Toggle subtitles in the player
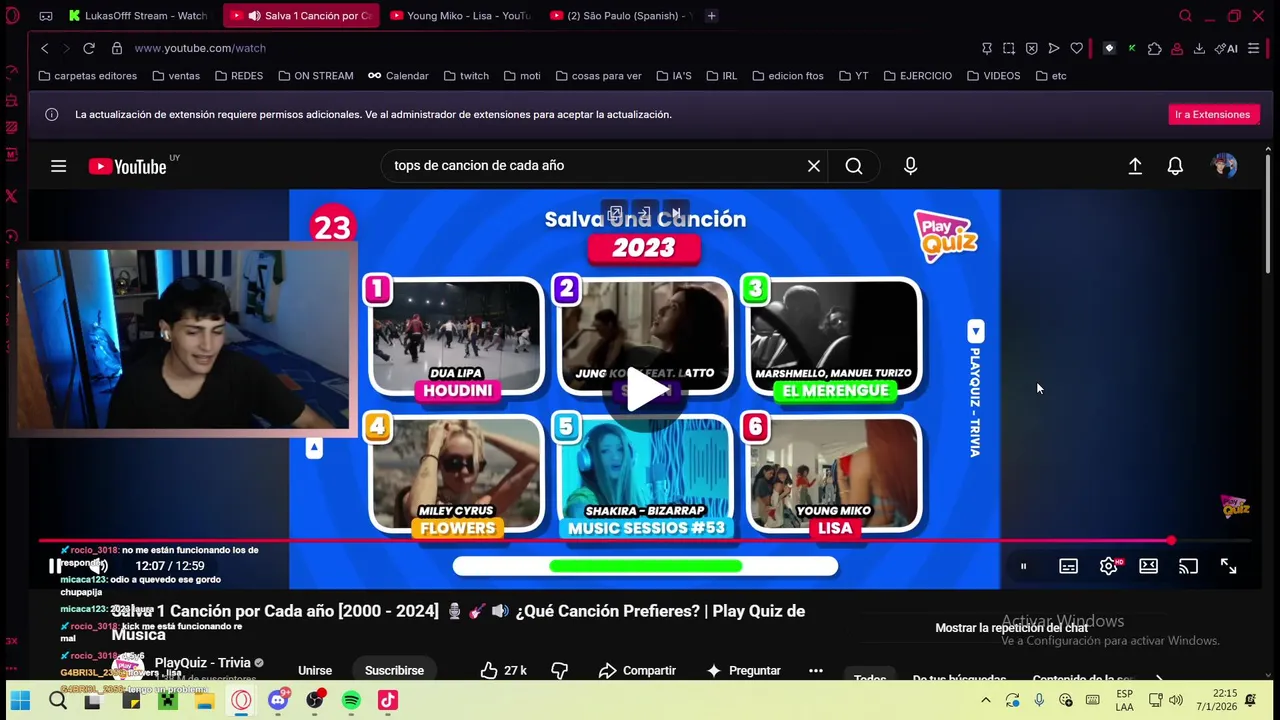This screenshot has width=1280, height=720. click(1068, 567)
